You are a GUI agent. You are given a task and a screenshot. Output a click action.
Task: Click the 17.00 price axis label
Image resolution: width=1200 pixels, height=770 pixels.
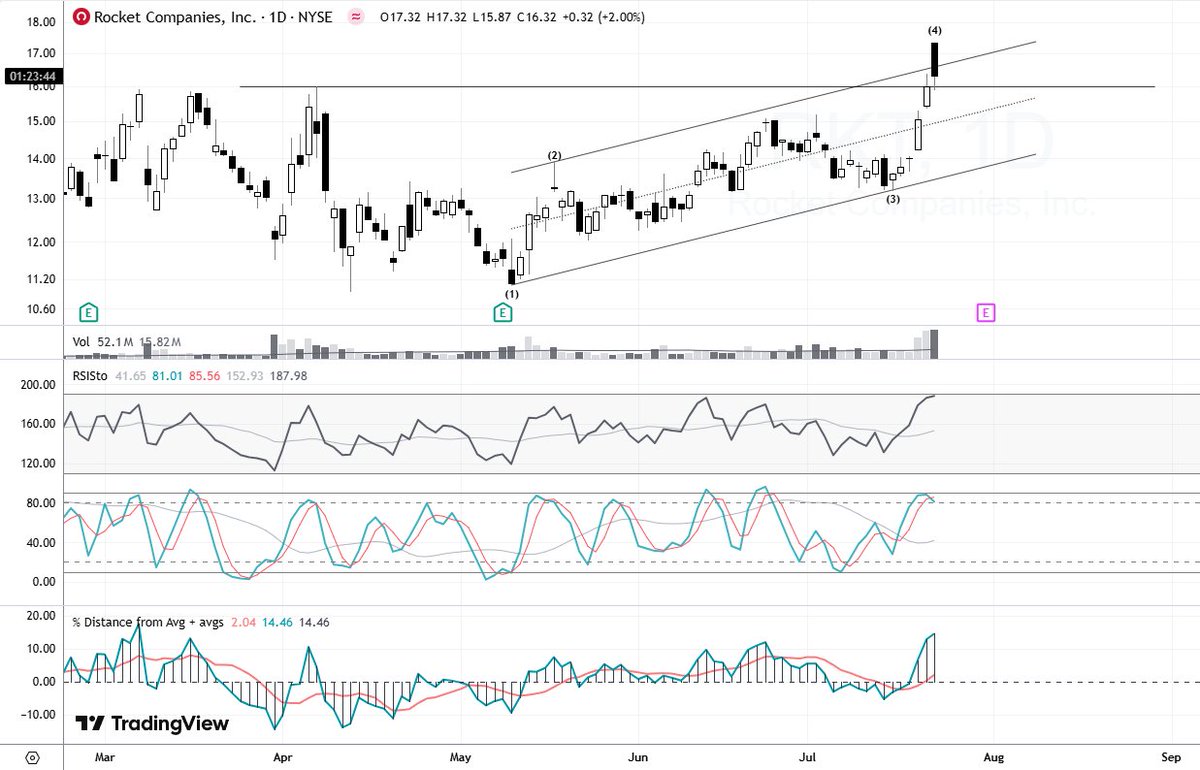pyautogui.click(x=41, y=53)
